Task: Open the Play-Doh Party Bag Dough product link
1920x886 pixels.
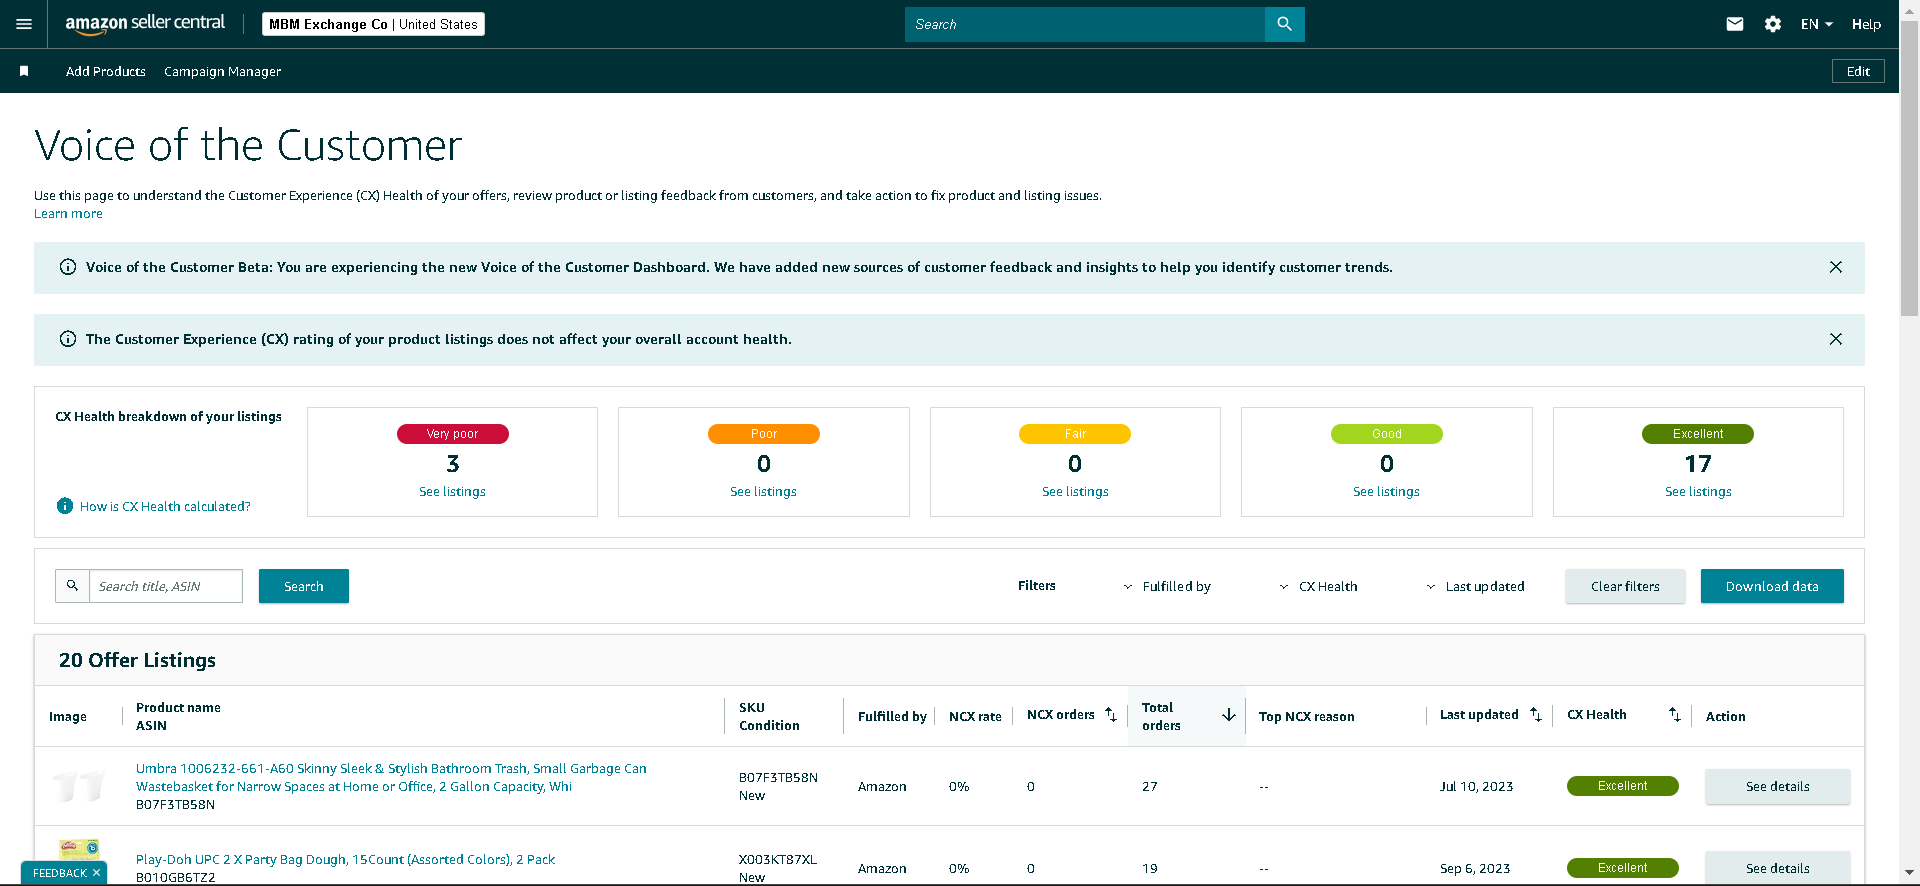Action: point(345,859)
